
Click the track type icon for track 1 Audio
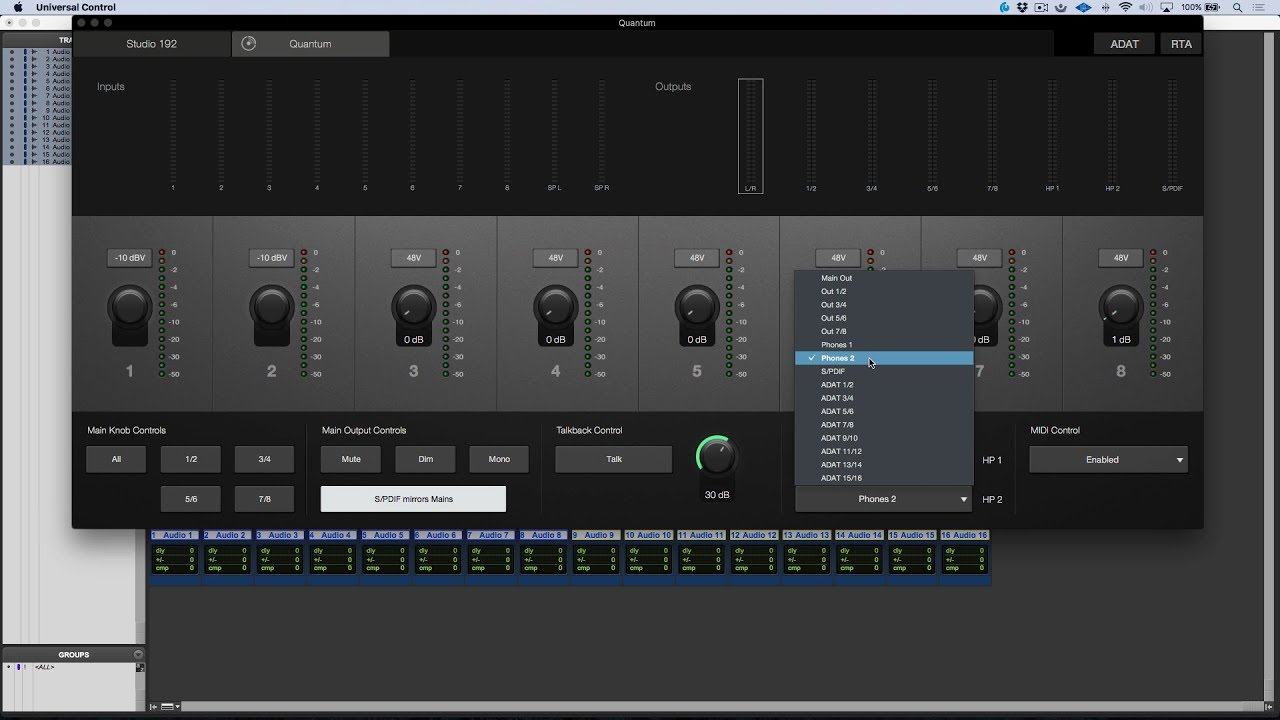point(34,51)
